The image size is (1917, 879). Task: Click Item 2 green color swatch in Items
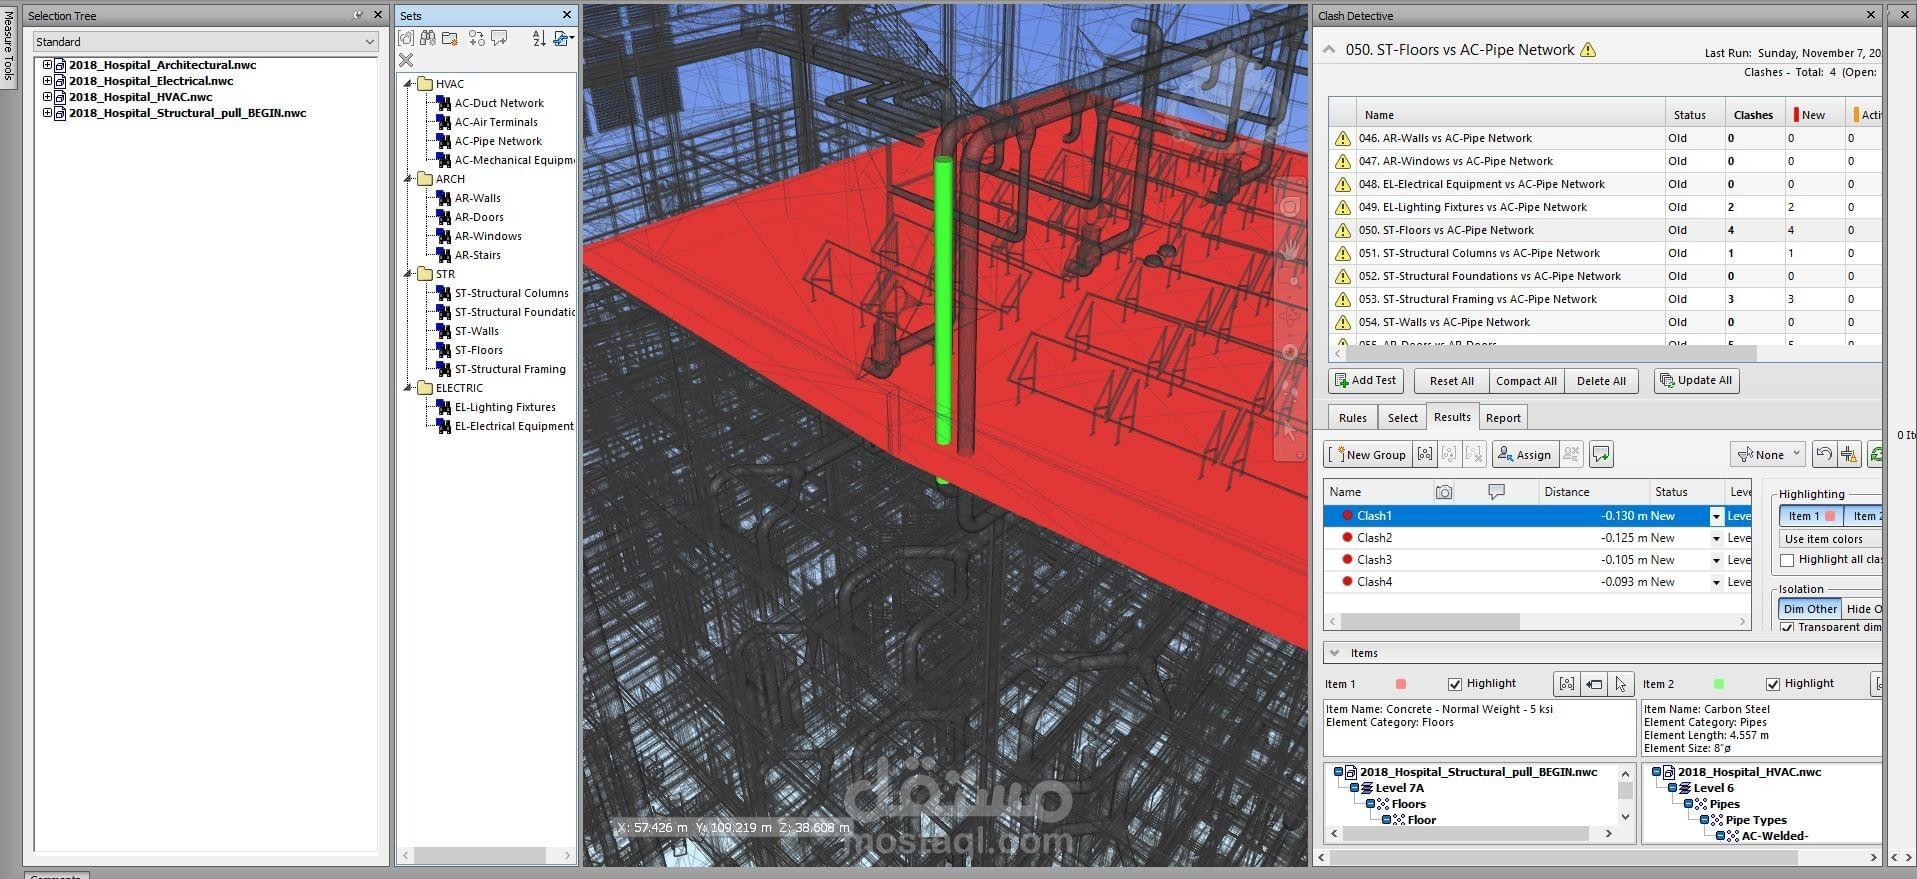pyautogui.click(x=1719, y=684)
